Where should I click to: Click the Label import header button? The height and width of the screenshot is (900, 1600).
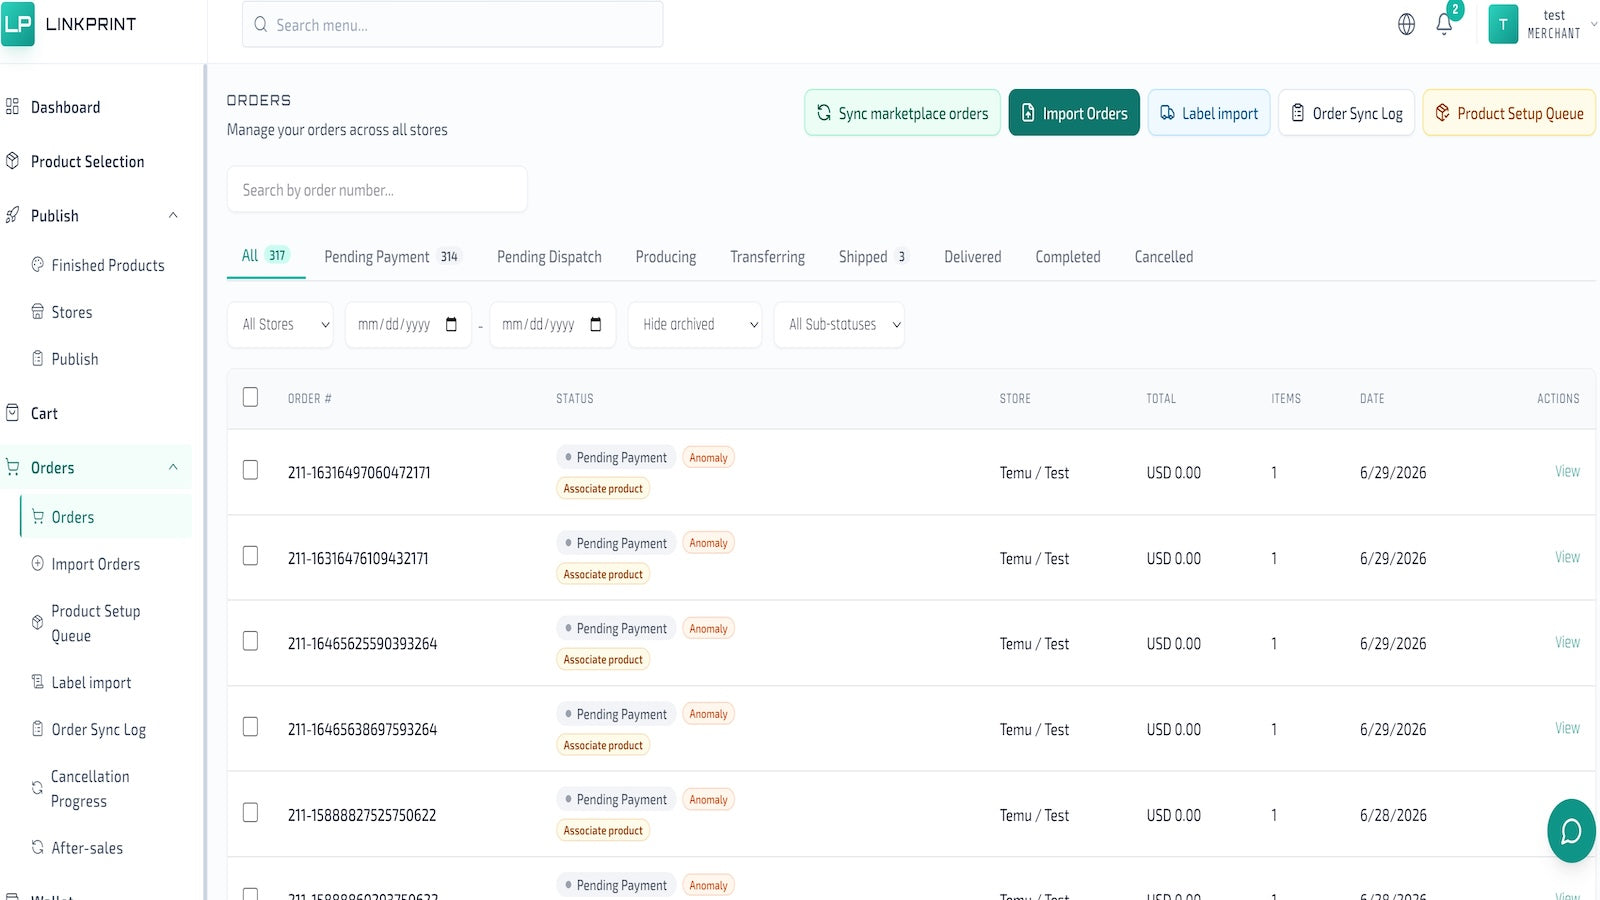1209,113
